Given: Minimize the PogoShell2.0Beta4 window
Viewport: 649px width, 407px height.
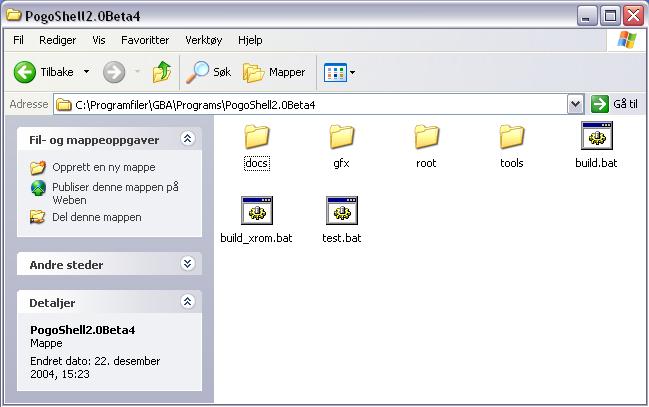Looking at the screenshot, I should 587,16.
